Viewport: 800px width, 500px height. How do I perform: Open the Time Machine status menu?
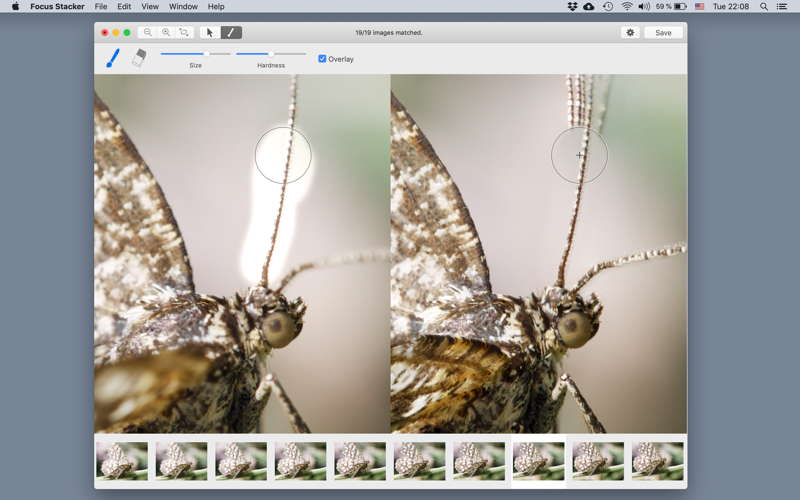(x=607, y=7)
